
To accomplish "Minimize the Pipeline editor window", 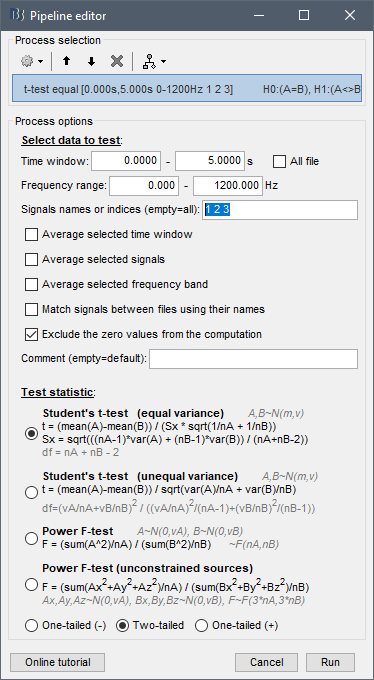I will (x=259, y=16).
